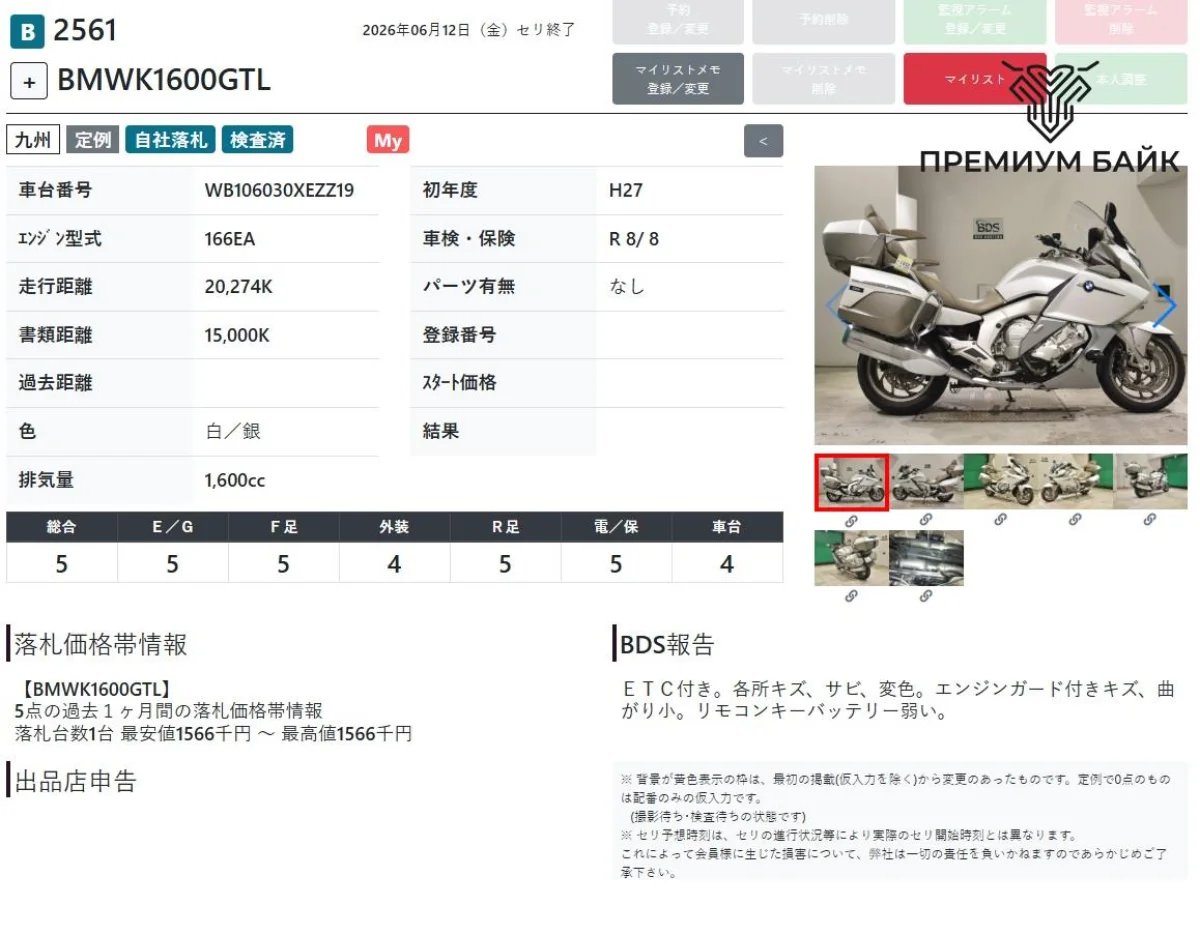The image size is (1200, 934).
Task: Click the 登録番号 label
Action: point(459,335)
